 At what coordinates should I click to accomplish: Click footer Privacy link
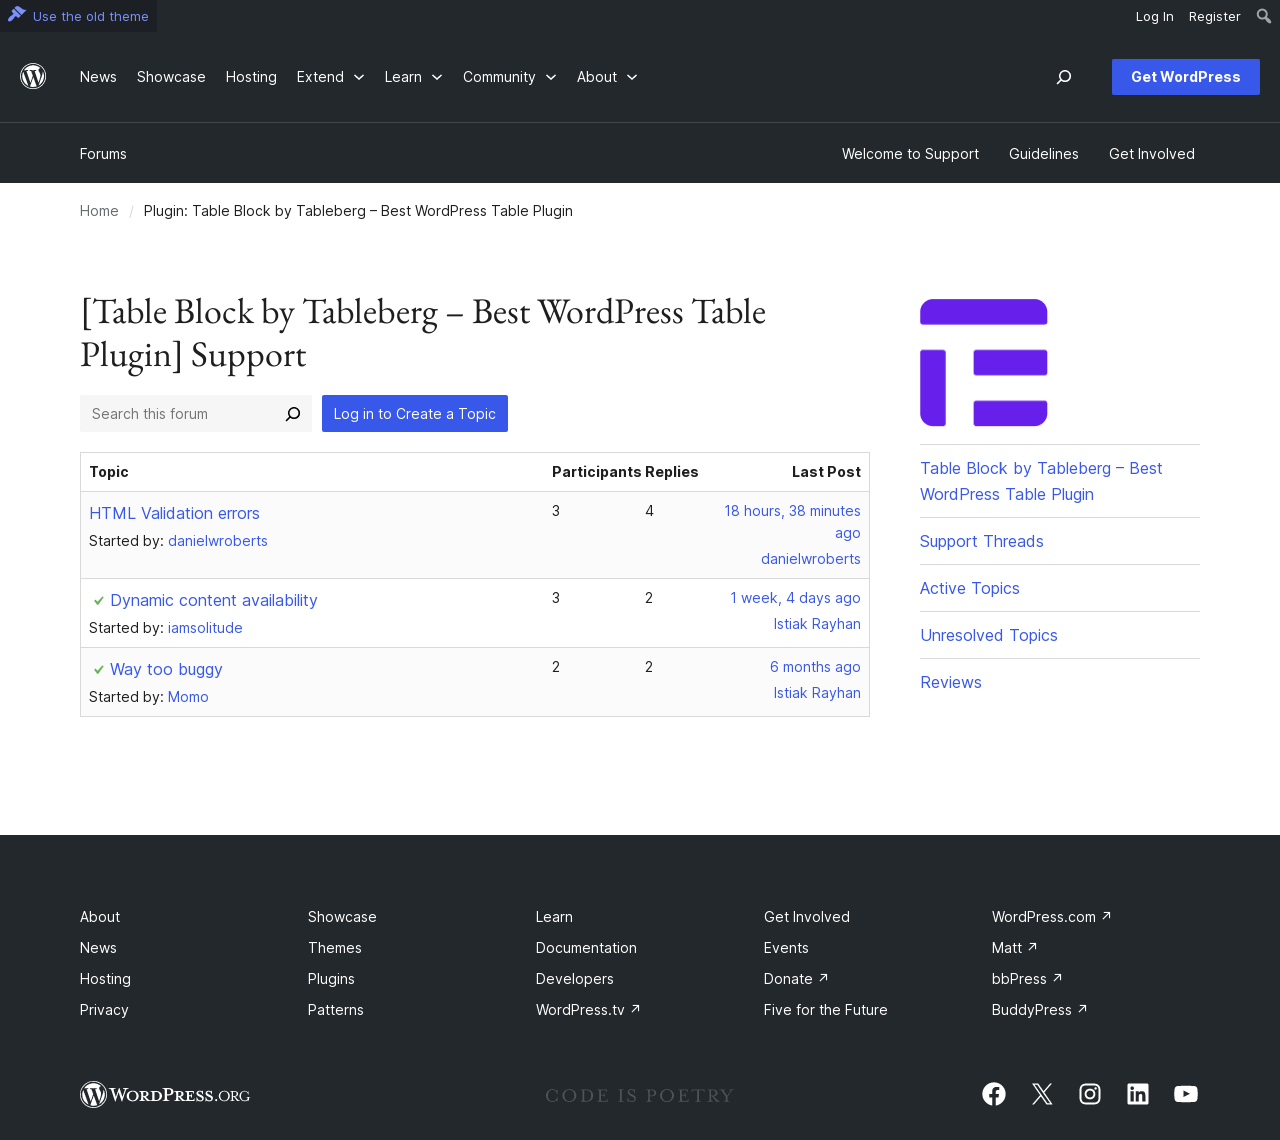coord(104,1010)
